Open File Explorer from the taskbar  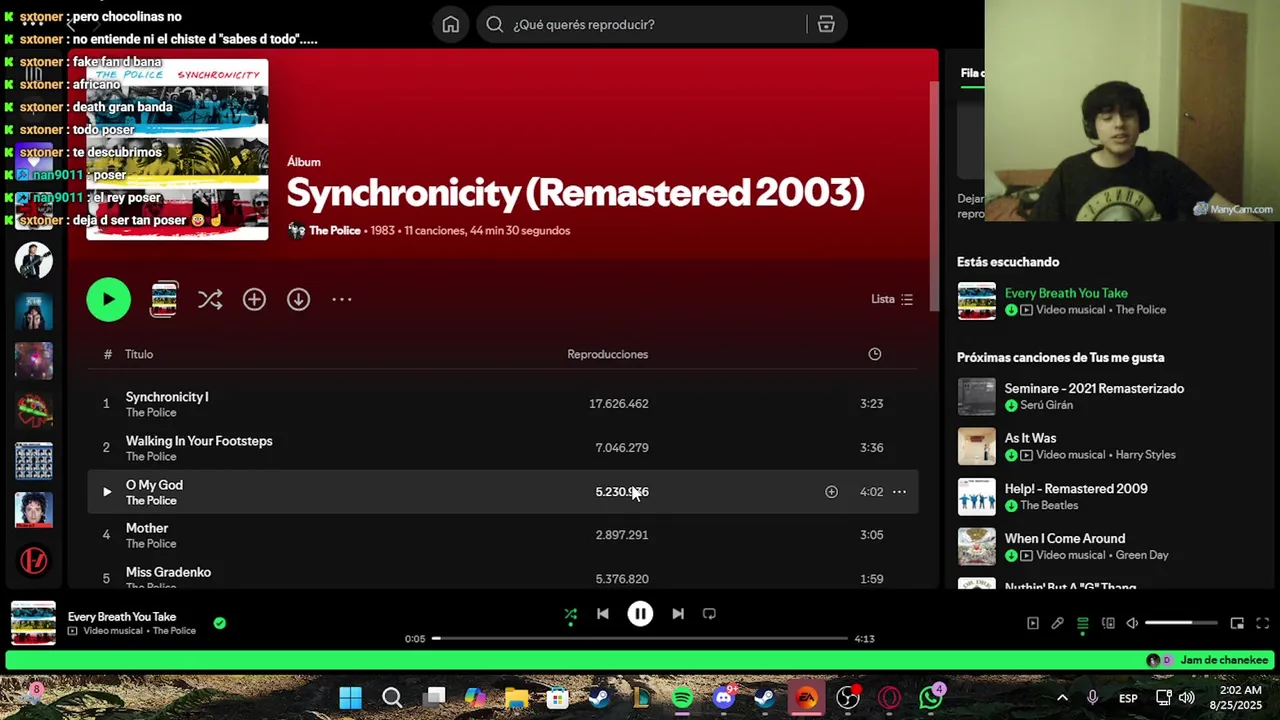tap(516, 698)
